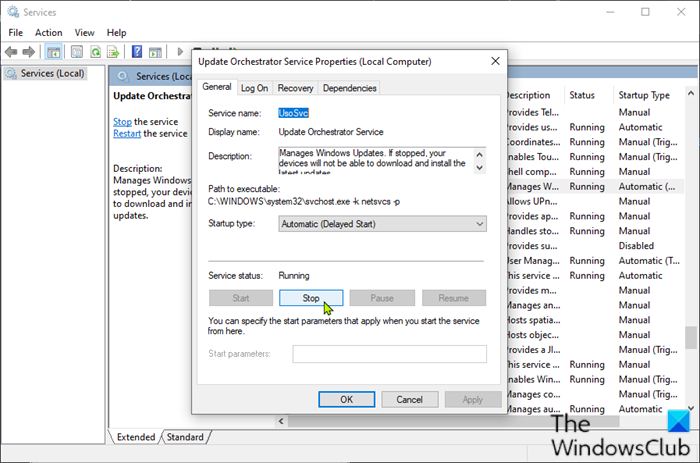Click the services list scroll down arrow

tap(691, 408)
